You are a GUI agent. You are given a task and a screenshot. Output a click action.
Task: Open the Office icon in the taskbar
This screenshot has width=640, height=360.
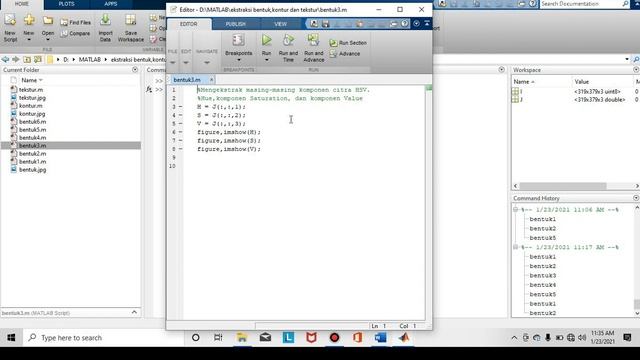[358, 338]
